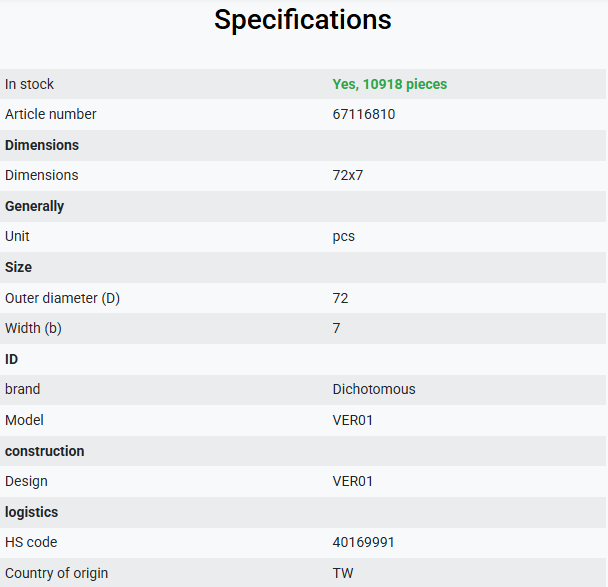
Task: Click article number 67116810
Action: pos(364,114)
